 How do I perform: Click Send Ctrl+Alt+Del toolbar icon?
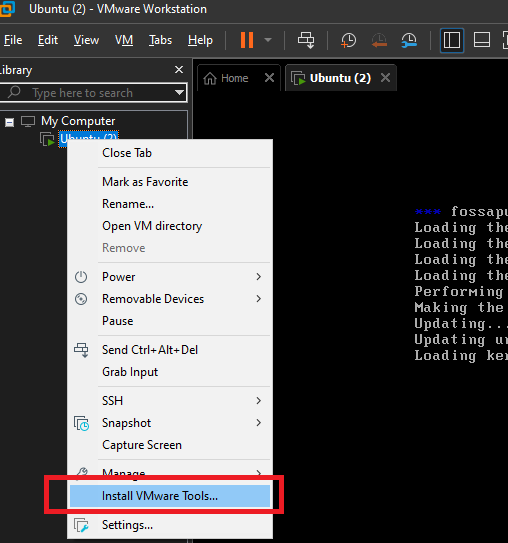306,40
